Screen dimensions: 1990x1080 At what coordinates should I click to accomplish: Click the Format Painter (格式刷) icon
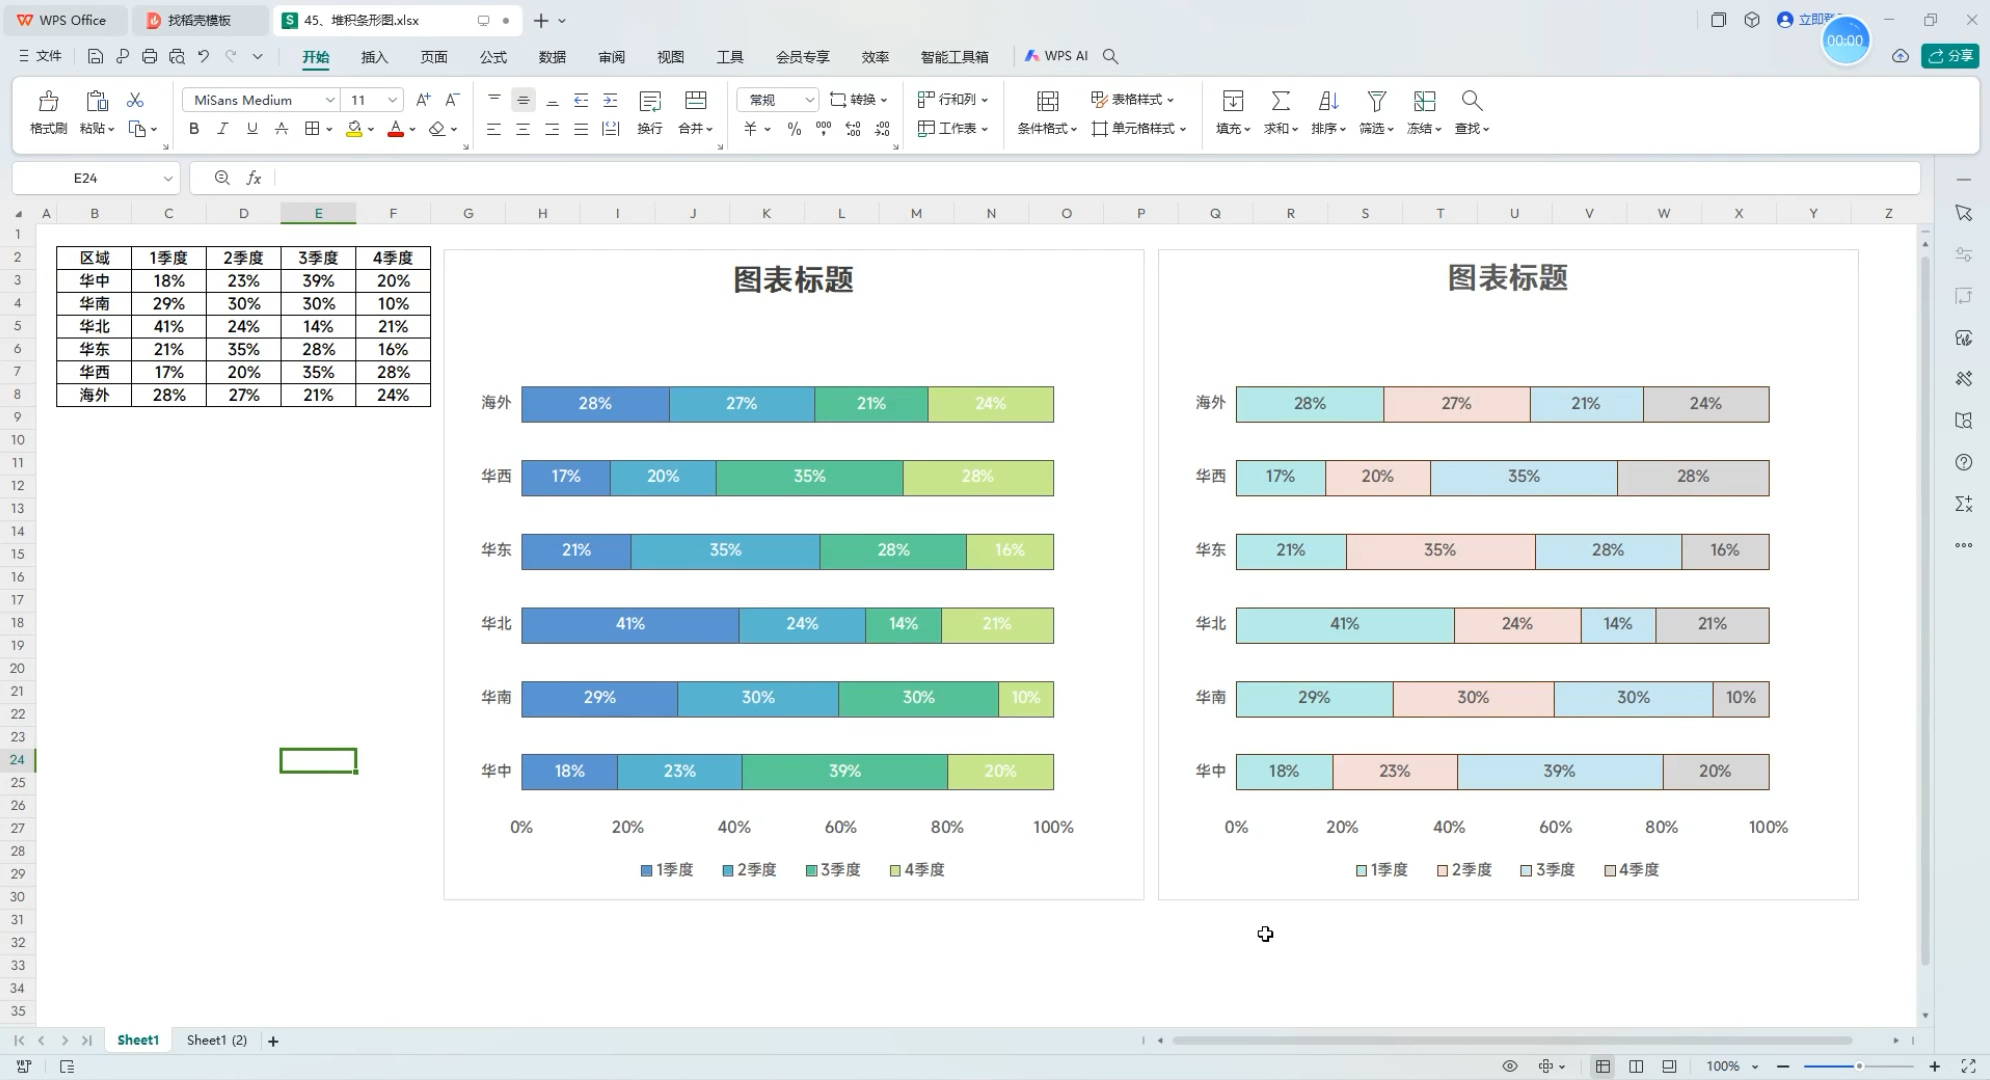click(48, 101)
